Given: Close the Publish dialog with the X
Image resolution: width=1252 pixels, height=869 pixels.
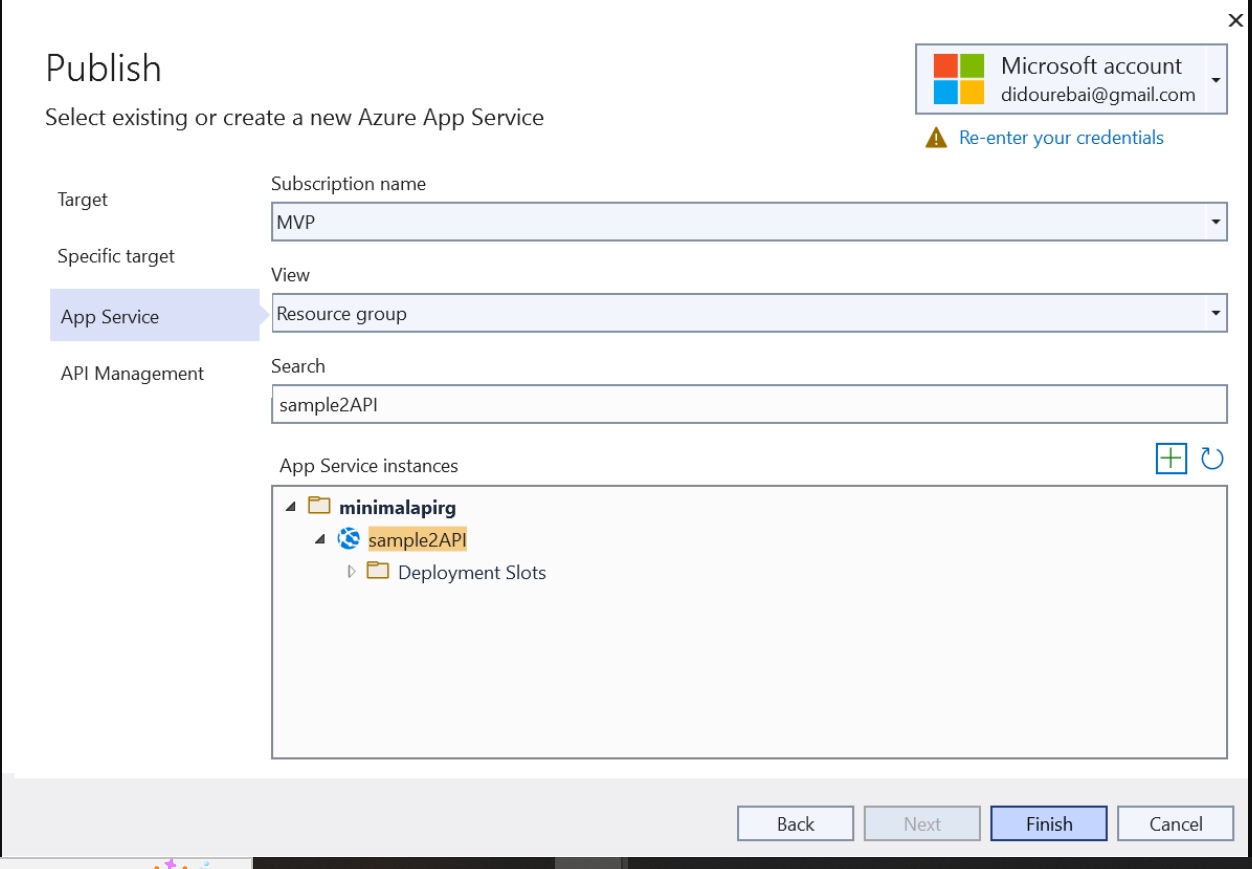Looking at the screenshot, I should (x=1235, y=20).
